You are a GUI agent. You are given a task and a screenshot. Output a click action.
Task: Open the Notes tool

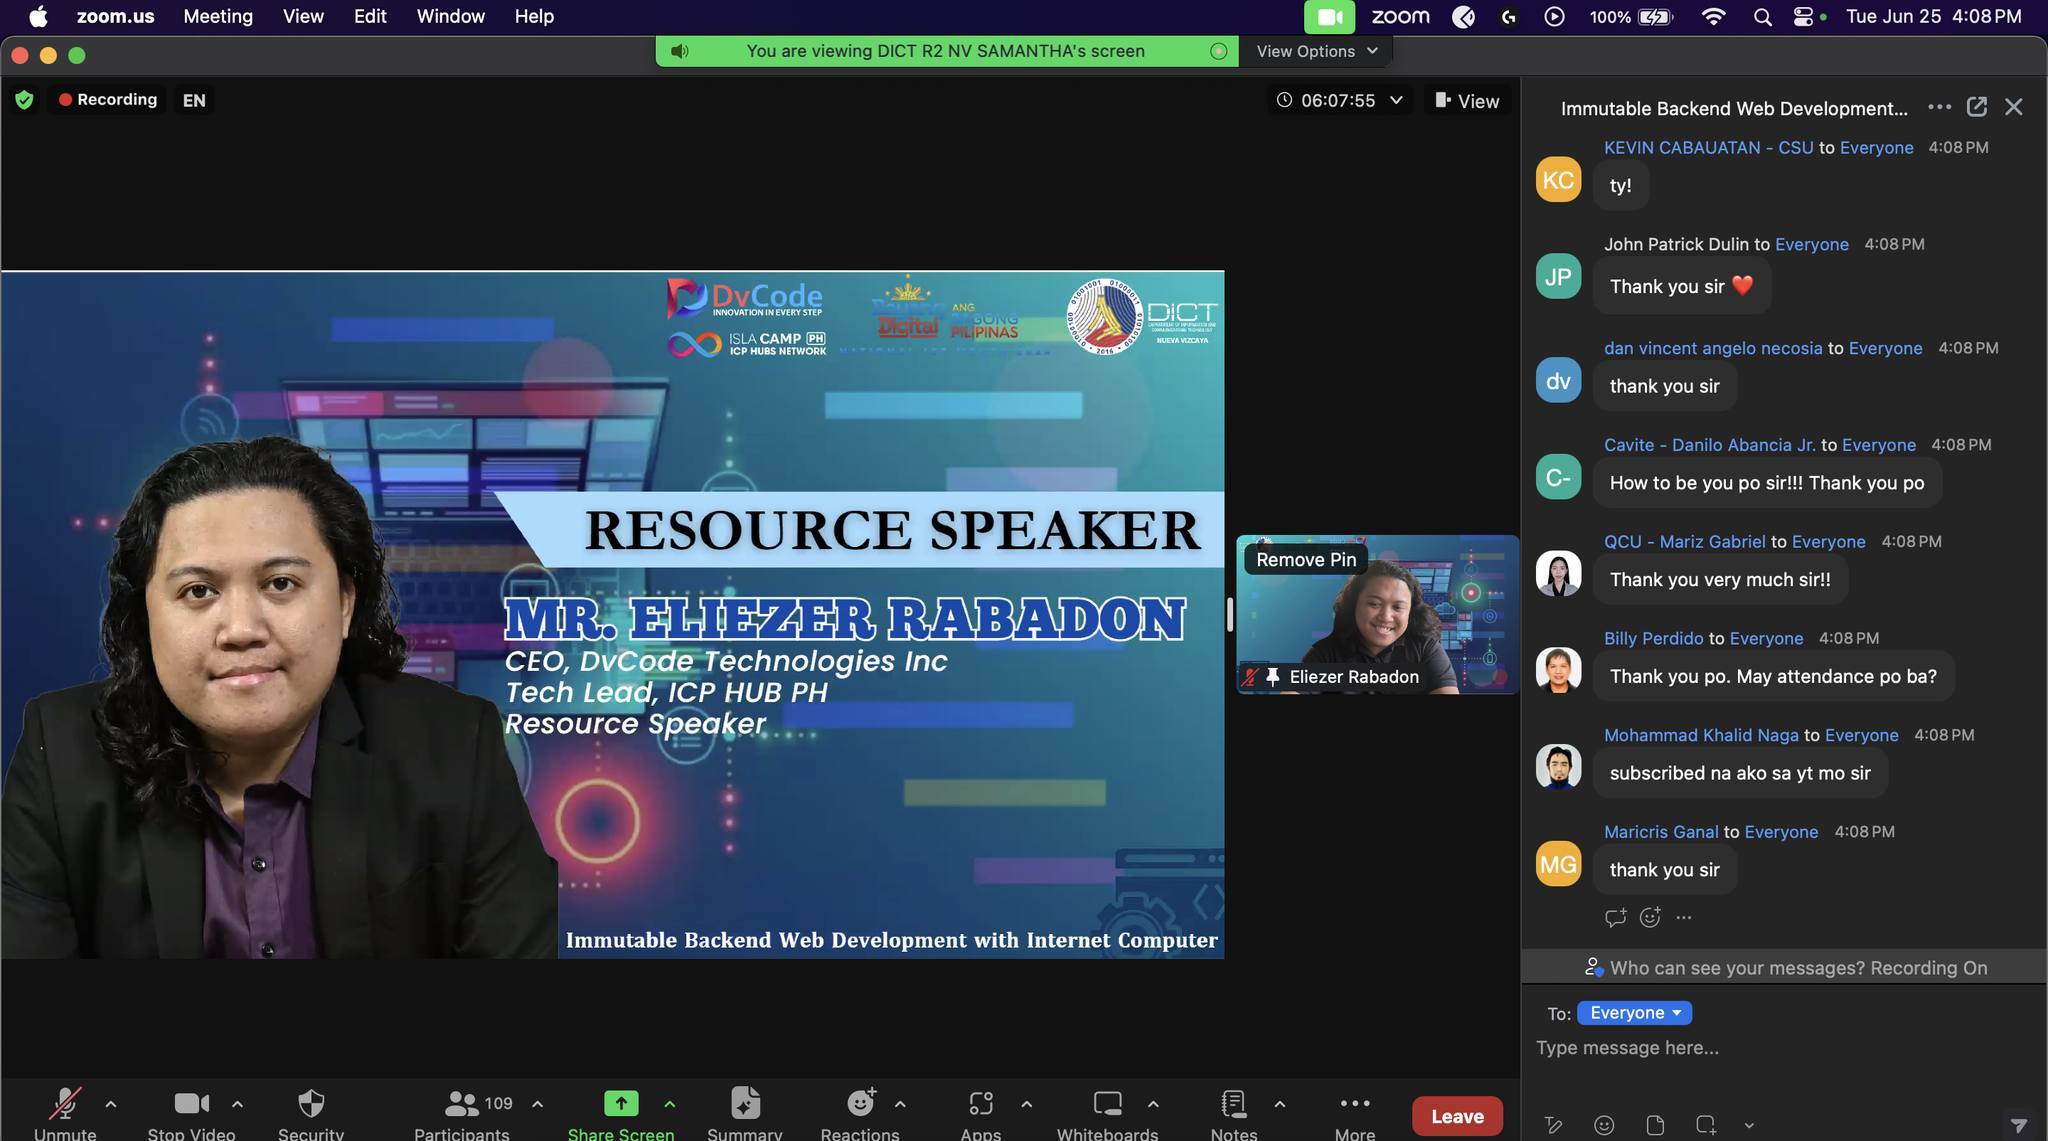1234,1114
